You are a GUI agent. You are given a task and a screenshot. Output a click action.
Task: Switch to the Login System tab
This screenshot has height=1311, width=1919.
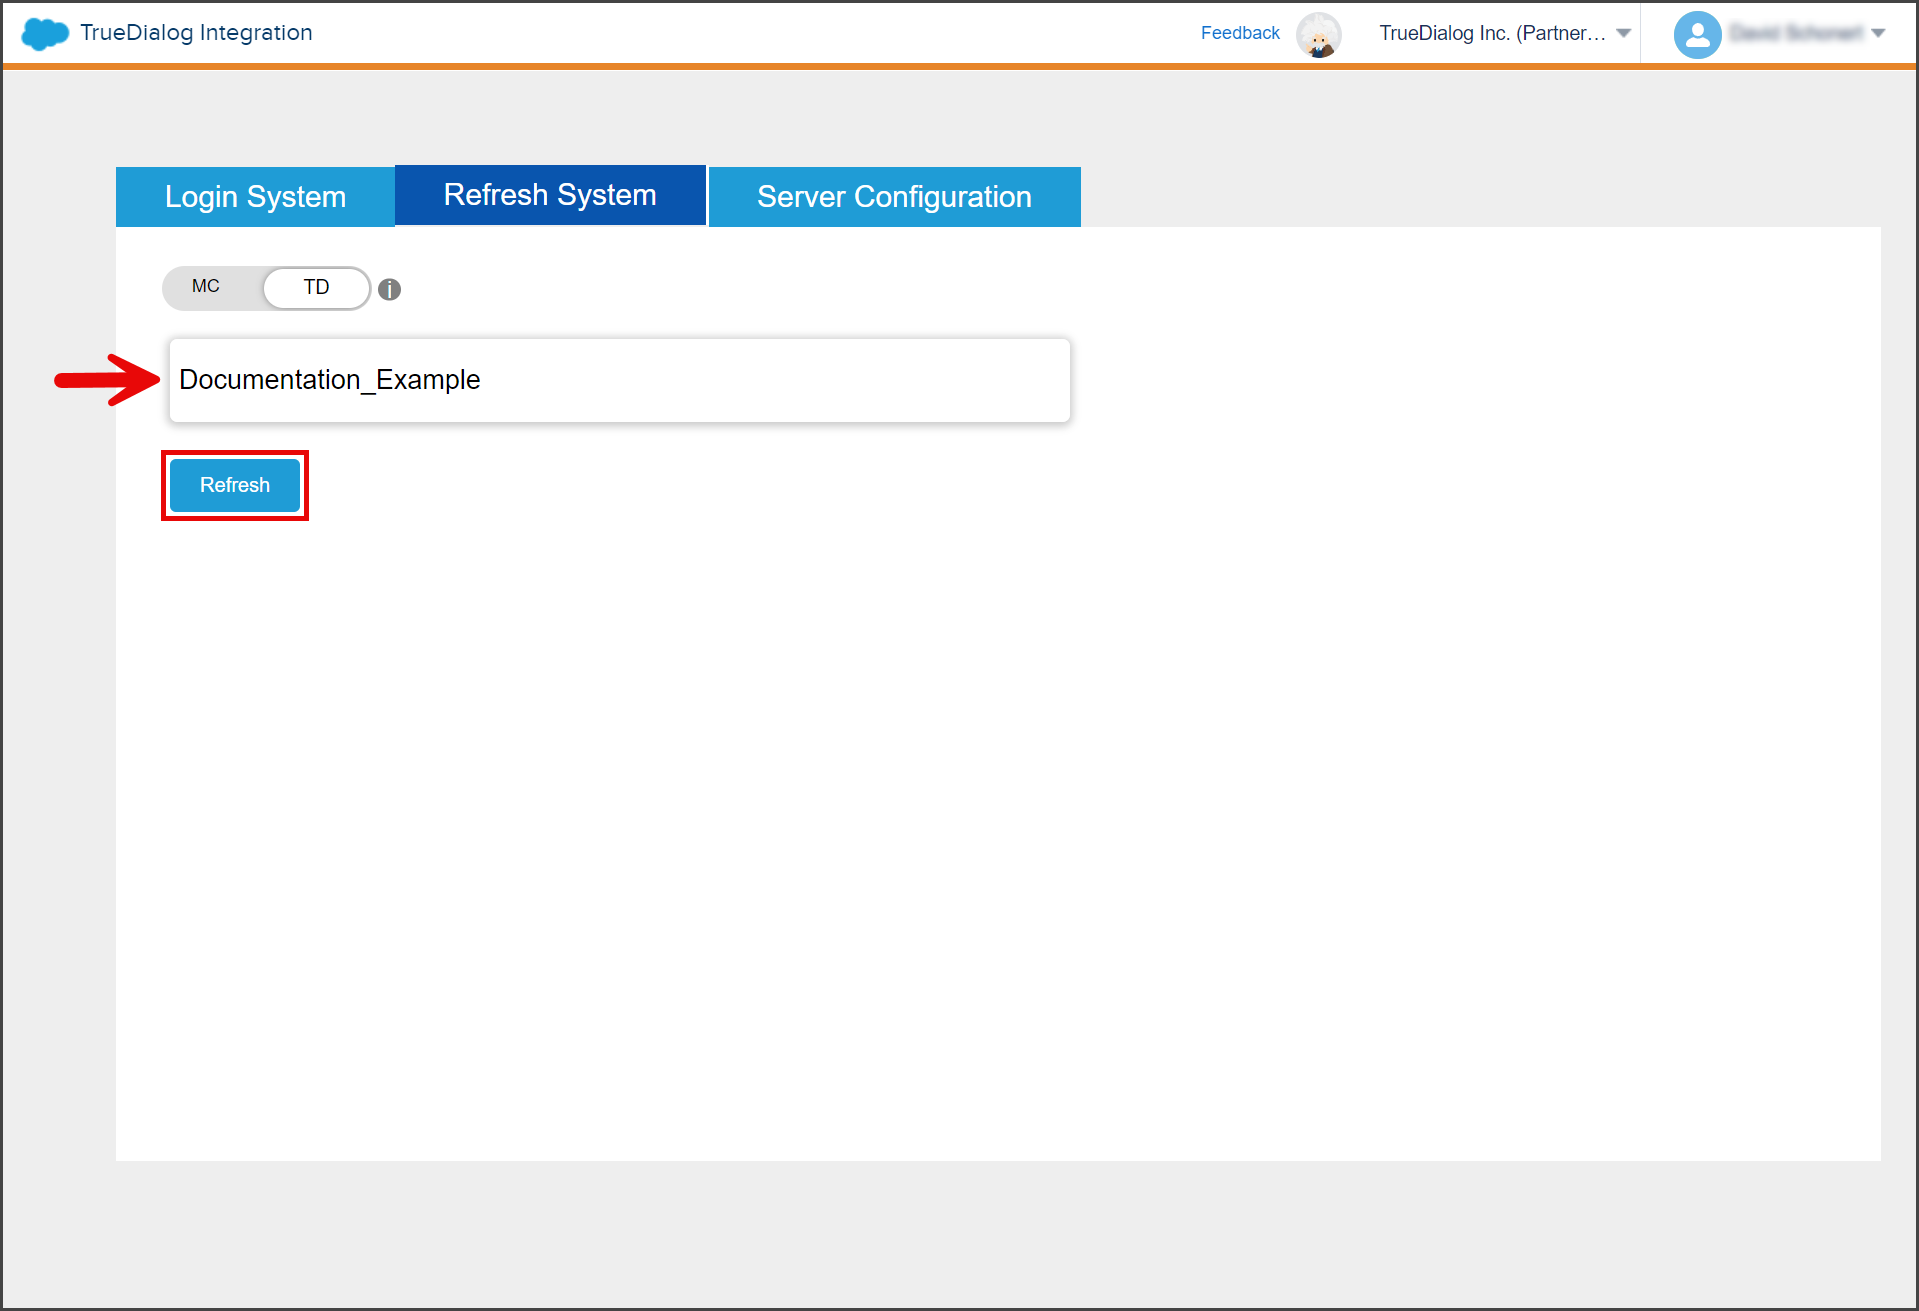point(255,197)
